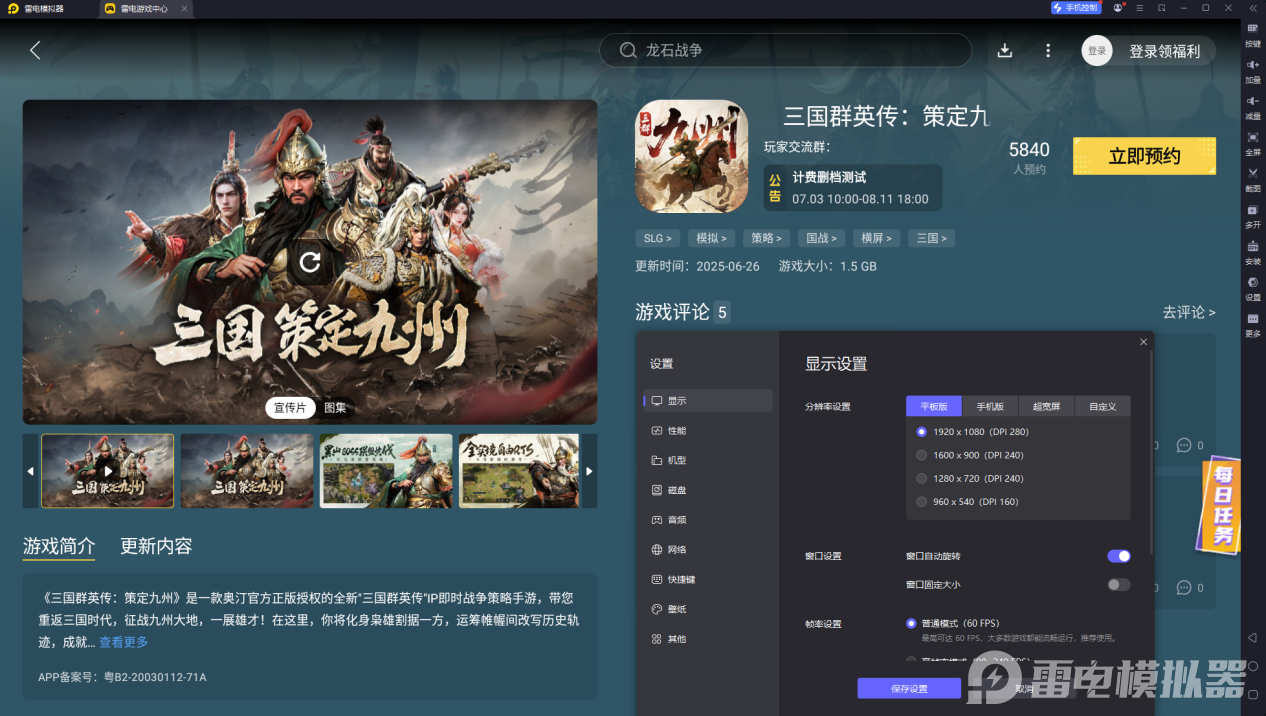Viewport: 1266px width, 716px height.
Task: Open 其他 settings category
Action: pos(708,638)
